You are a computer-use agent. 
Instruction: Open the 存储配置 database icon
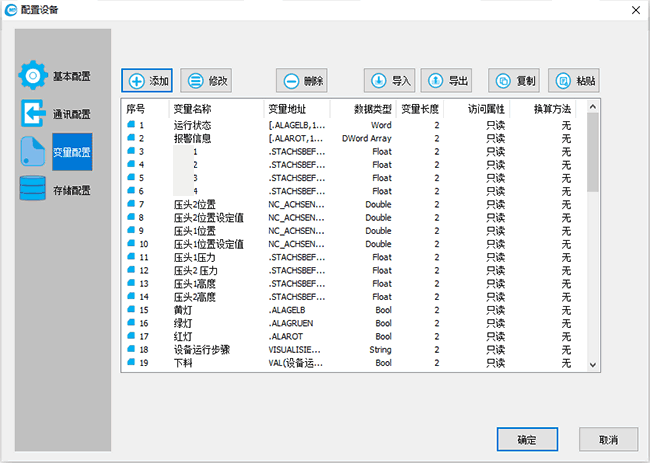coord(34,189)
